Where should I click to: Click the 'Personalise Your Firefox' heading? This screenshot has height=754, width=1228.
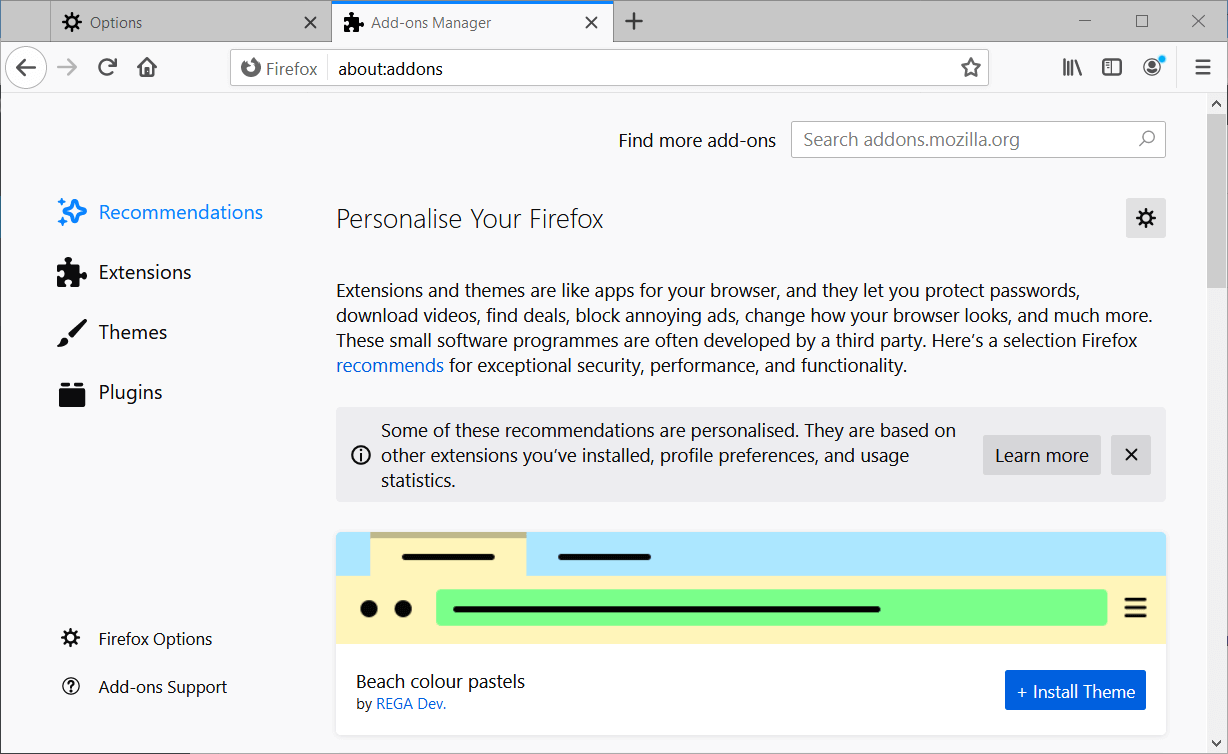pyautogui.click(x=470, y=219)
